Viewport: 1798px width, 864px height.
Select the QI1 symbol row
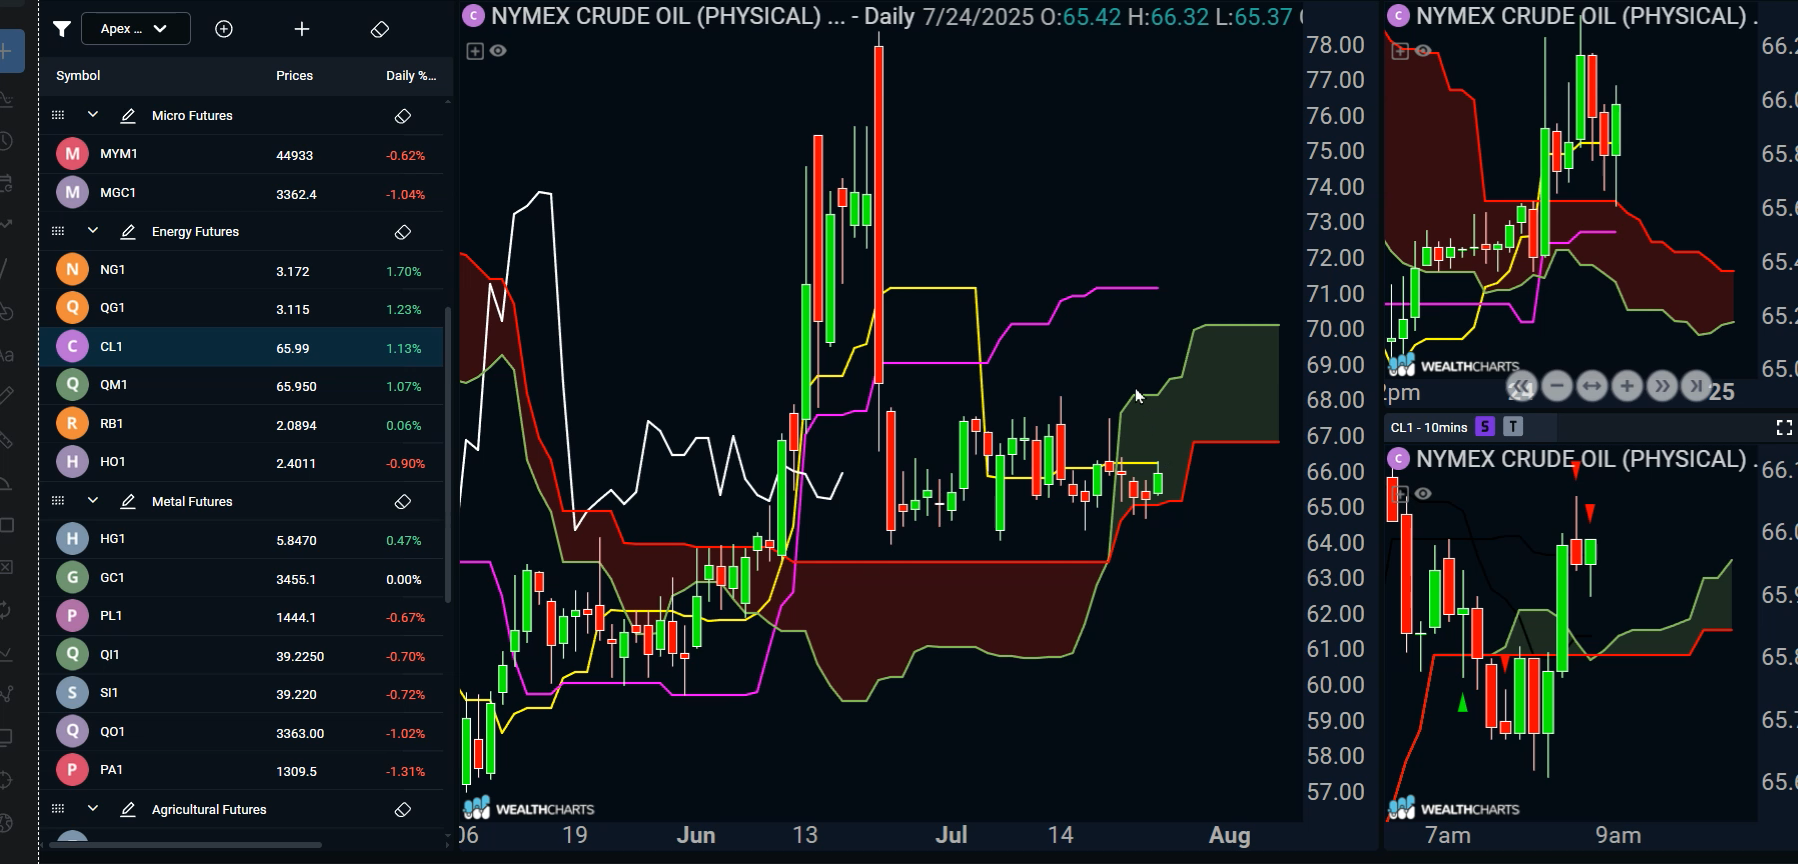(x=242, y=655)
